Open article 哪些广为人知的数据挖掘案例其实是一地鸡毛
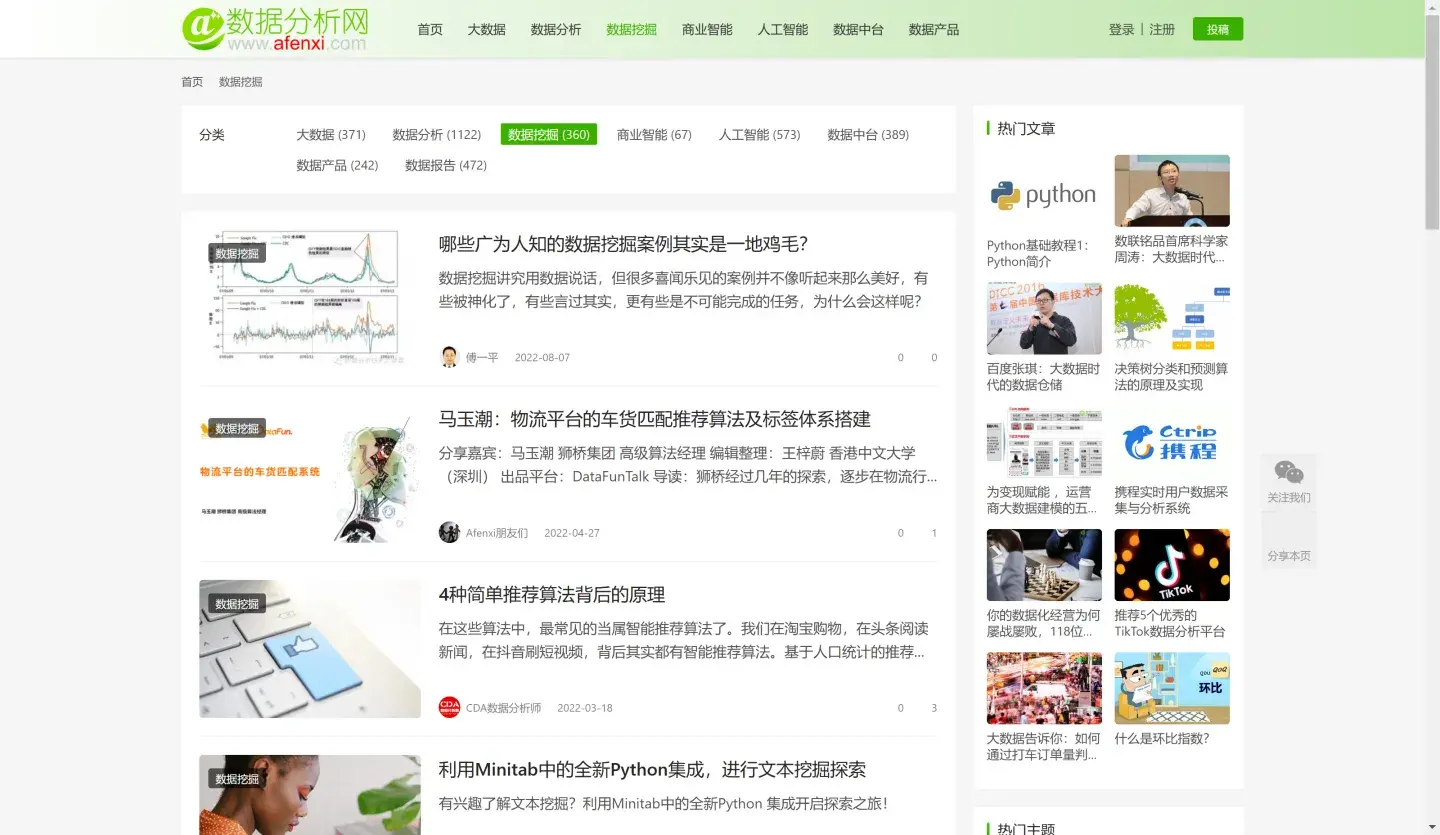The image size is (1440, 835). click(x=623, y=244)
